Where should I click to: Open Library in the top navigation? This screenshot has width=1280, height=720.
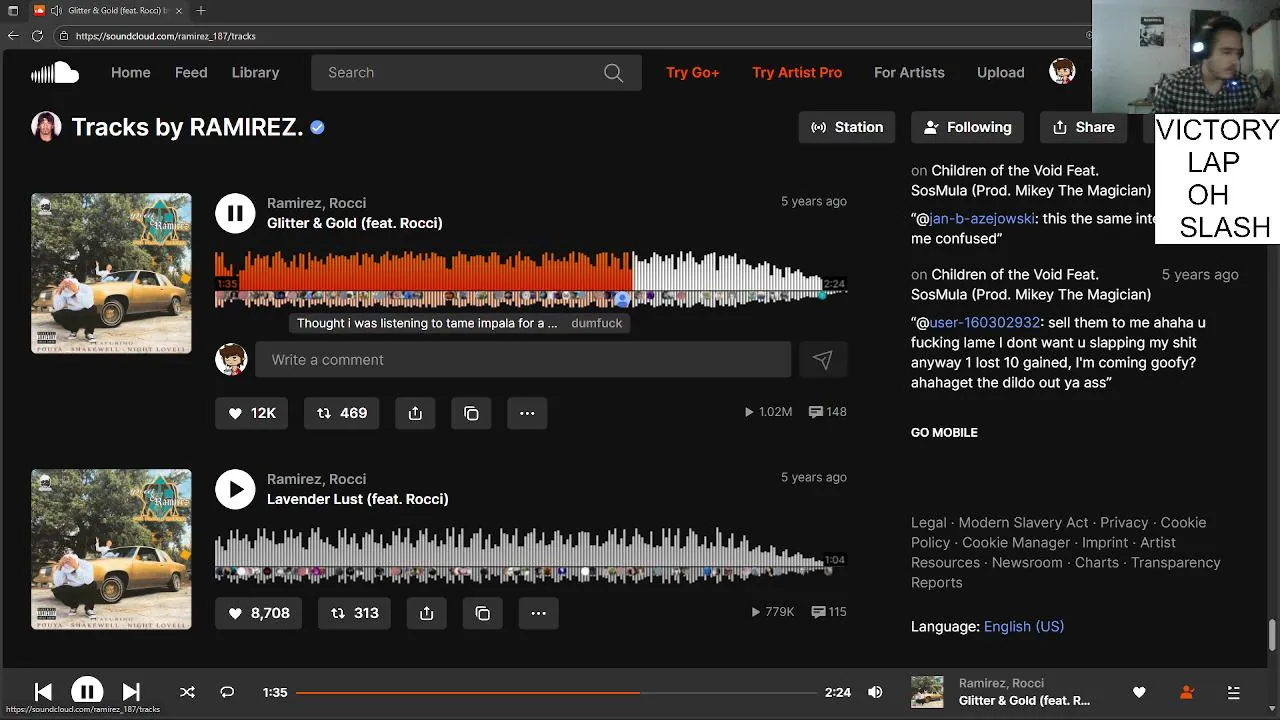(x=256, y=73)
